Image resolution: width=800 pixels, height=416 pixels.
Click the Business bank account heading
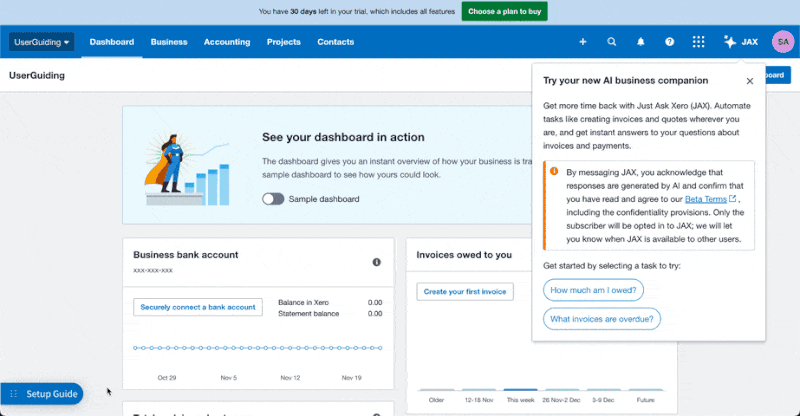186,255
